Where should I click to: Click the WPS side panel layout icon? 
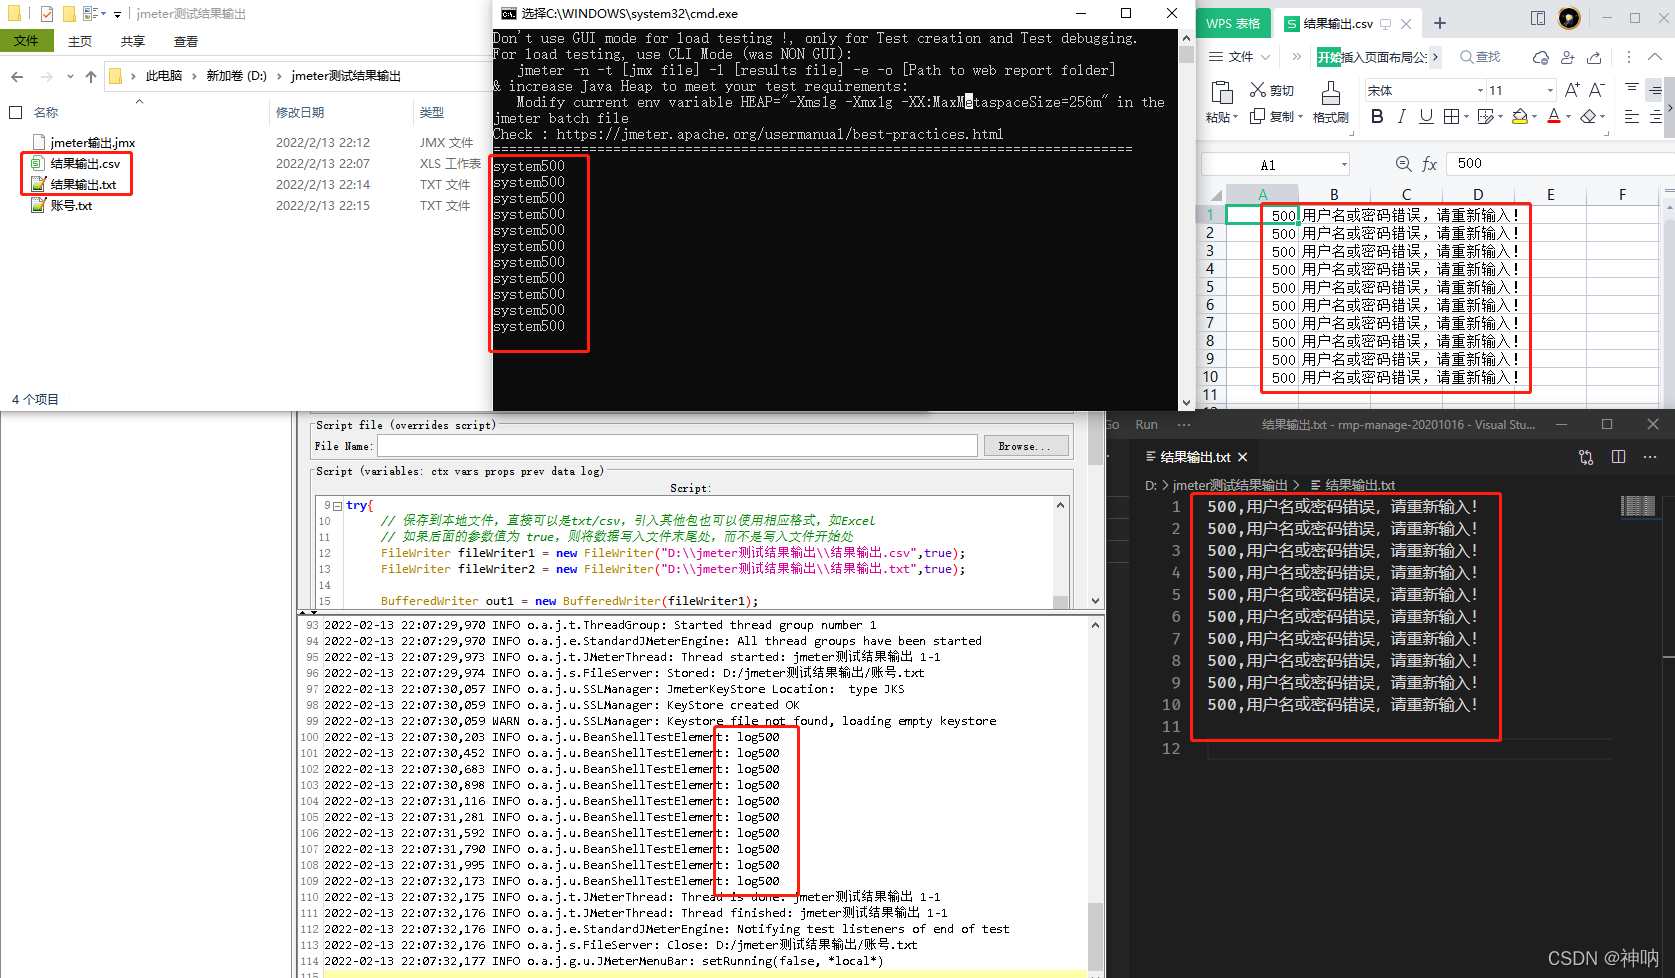[1538, 18]
